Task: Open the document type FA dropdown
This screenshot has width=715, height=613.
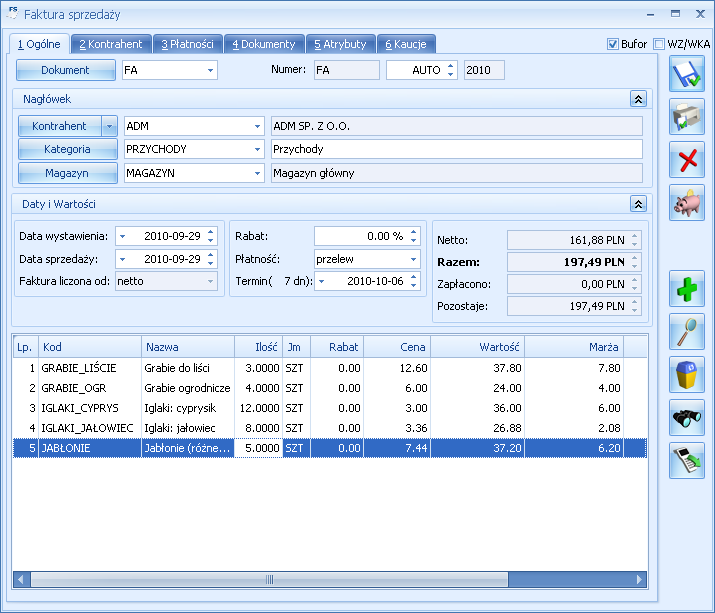Action: coord(210,70)
